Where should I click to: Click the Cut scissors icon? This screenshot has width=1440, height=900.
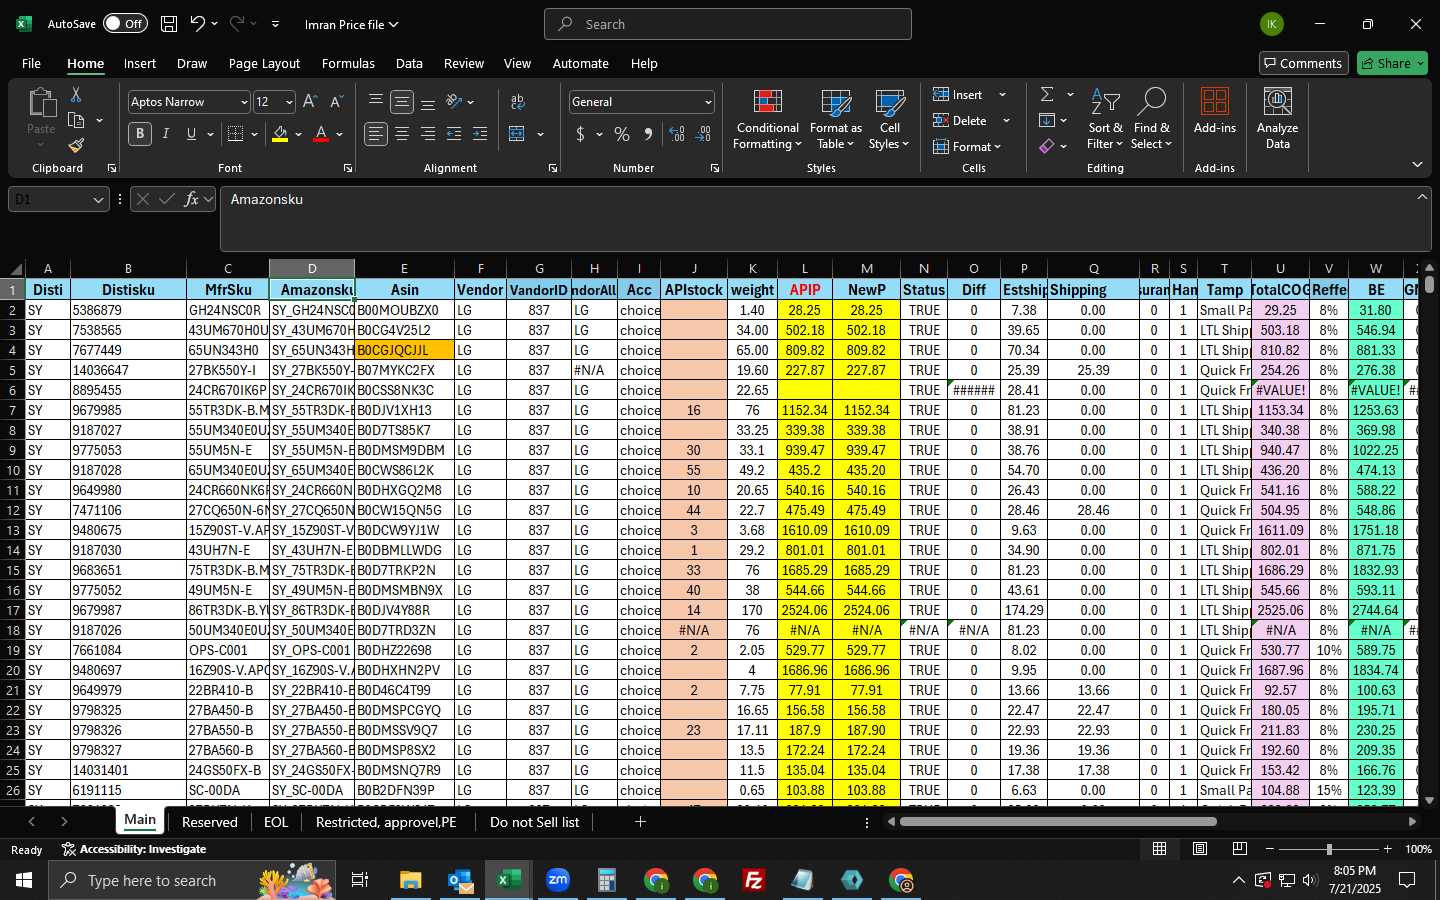coord(76,94)
